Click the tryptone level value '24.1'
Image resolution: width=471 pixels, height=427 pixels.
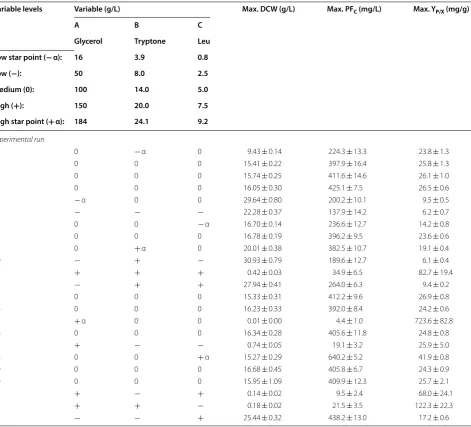click(141, 122)
